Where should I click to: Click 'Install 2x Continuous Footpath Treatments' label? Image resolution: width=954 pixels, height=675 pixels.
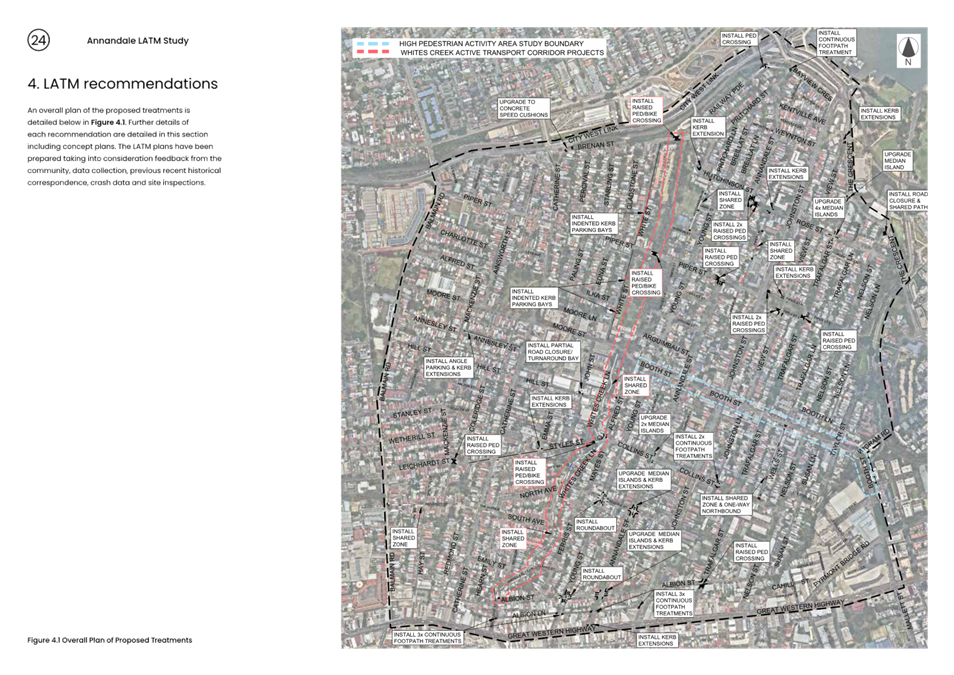[x=693, y=446]
